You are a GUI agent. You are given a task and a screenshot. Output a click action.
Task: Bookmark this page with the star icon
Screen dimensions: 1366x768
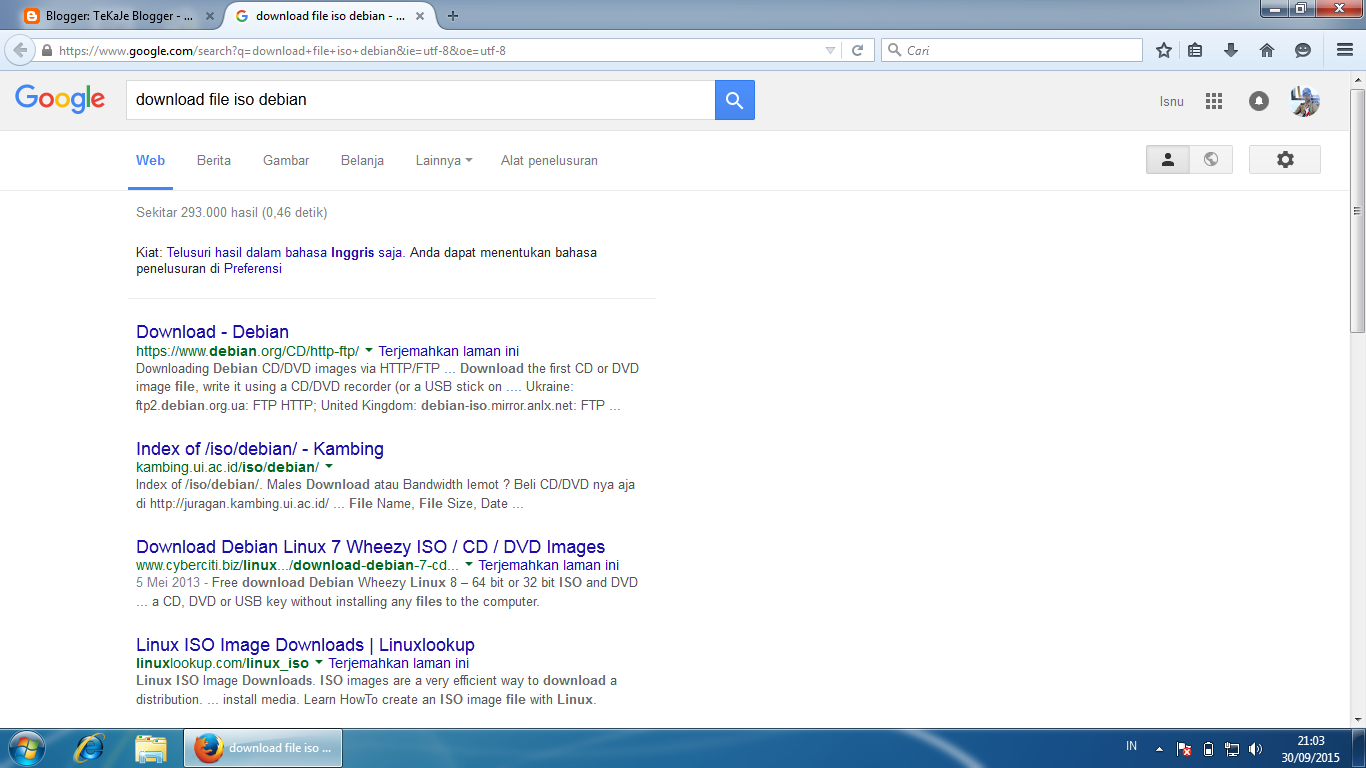[x=1164, y=50]
